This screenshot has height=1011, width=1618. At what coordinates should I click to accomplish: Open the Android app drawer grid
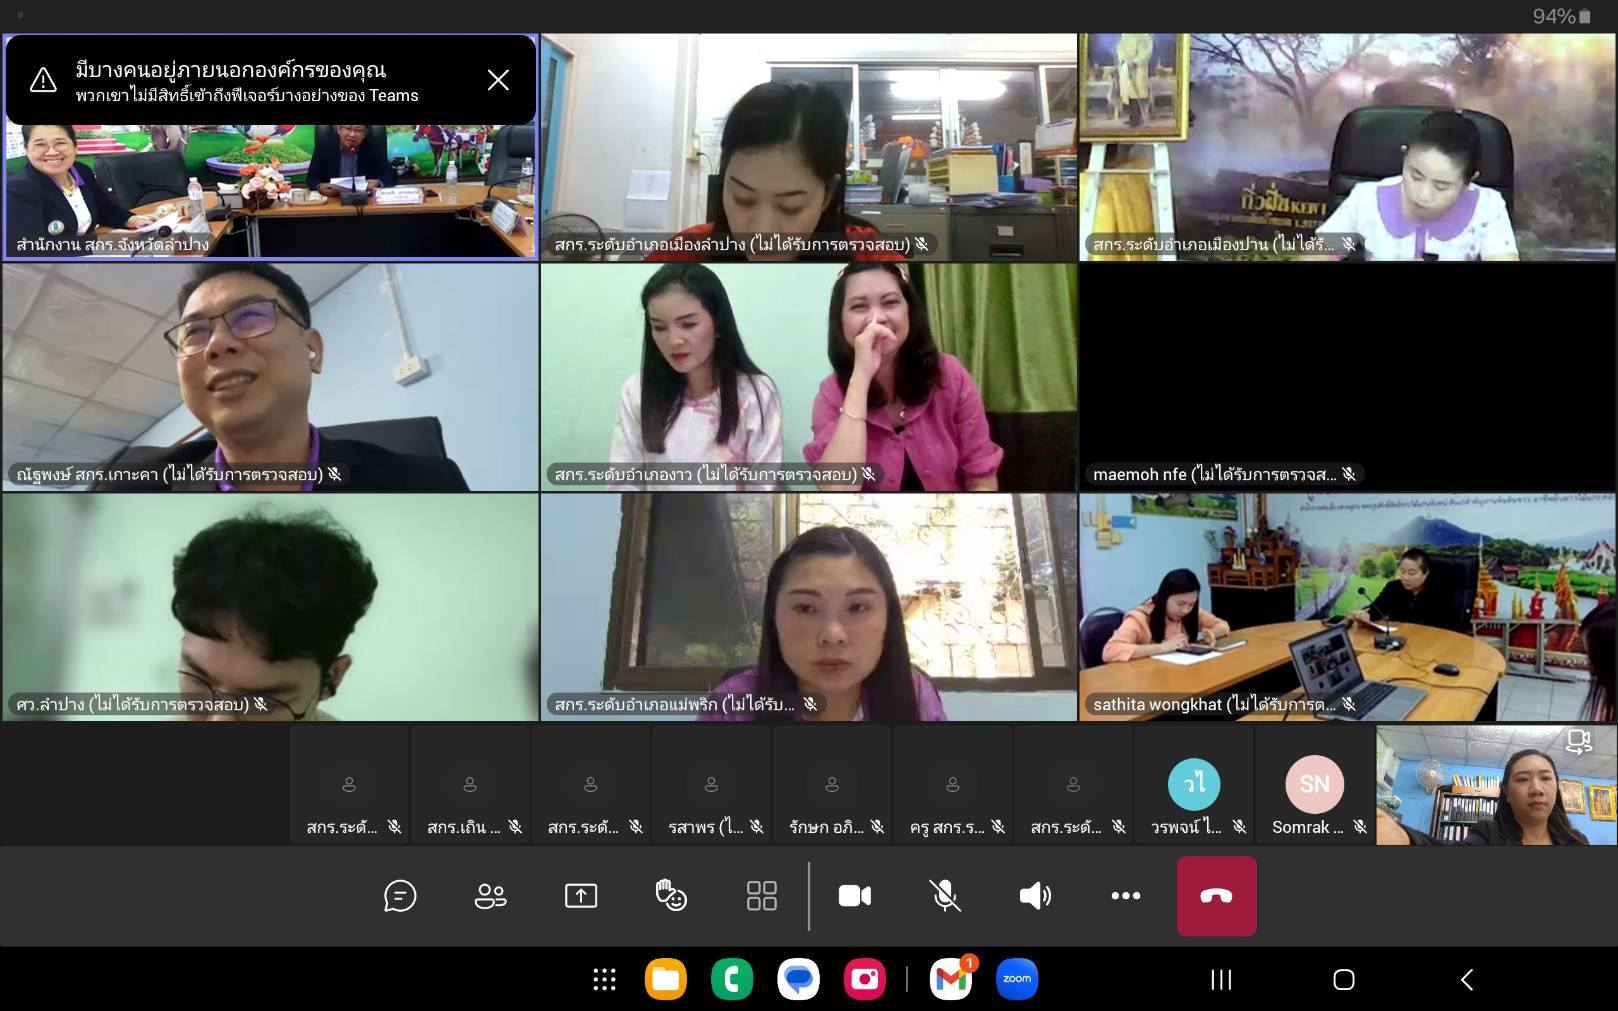pos(604,979)
